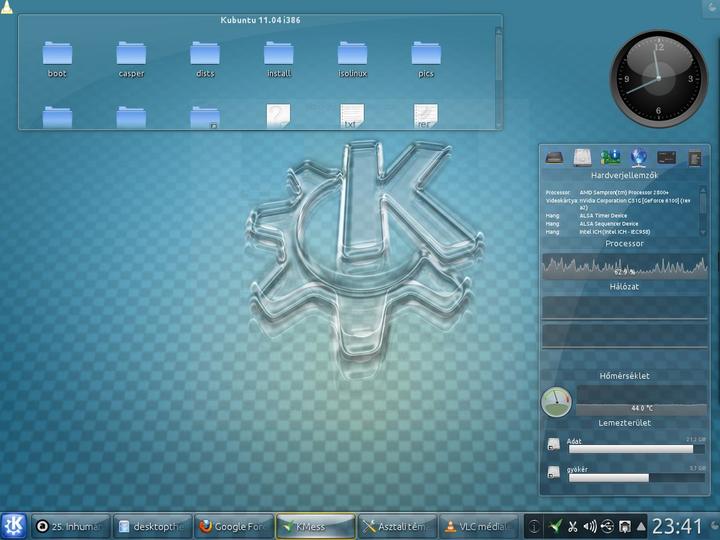Click the gyökér disk drive icon
This screenshot has width=720, height=540.
(x=554, y=472)
